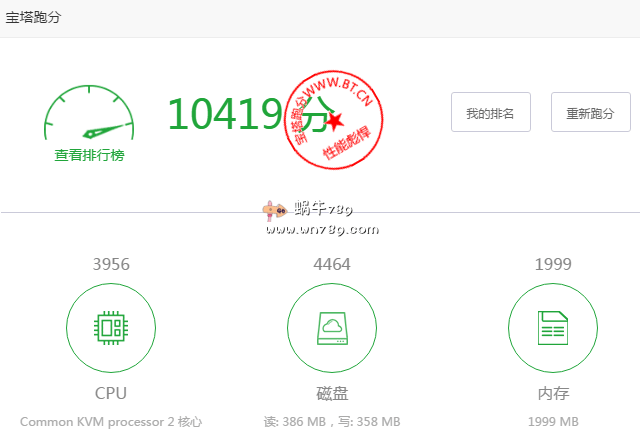Screen dimensions: 640x436
Task: Click the CPU score 3956
Action: [111, 264]
